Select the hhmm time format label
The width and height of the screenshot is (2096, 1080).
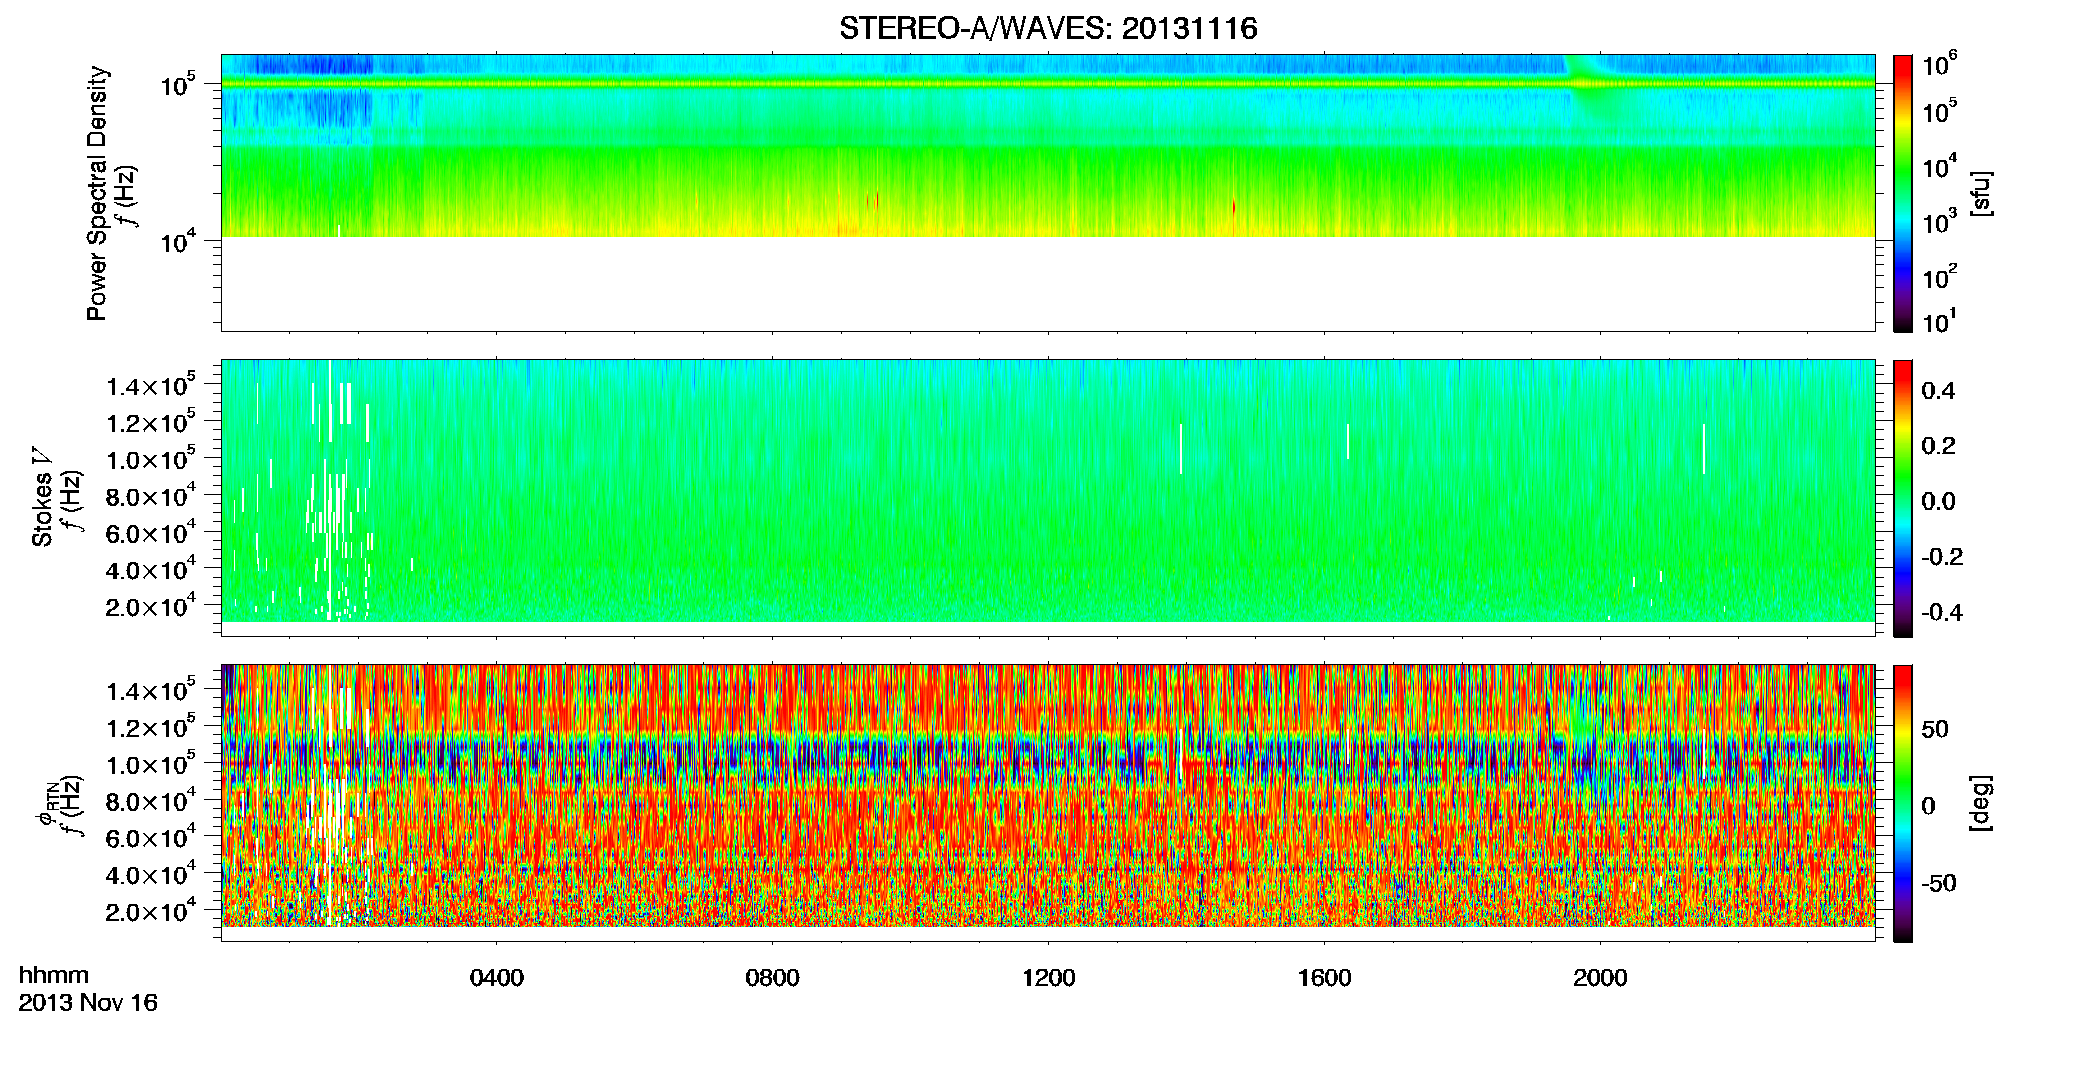click(54, 975)
